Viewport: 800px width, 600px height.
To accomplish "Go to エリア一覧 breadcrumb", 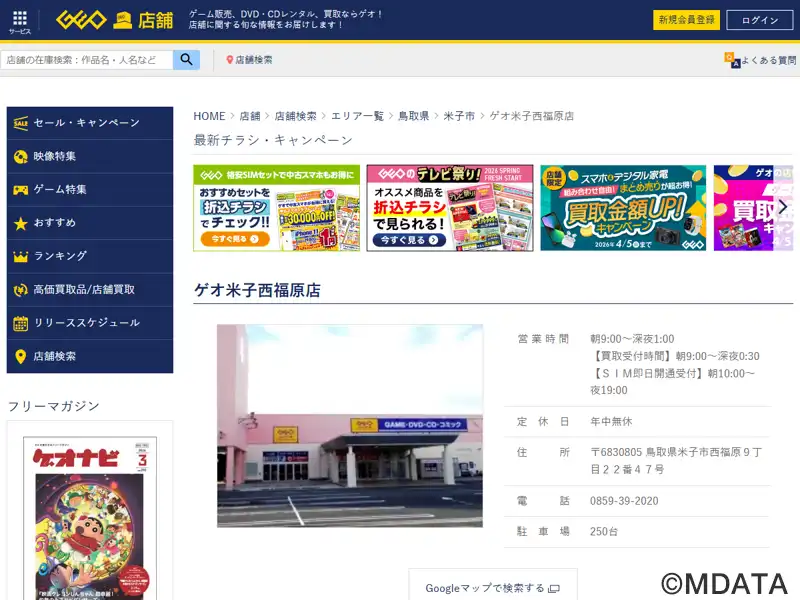I will [357, 116].
